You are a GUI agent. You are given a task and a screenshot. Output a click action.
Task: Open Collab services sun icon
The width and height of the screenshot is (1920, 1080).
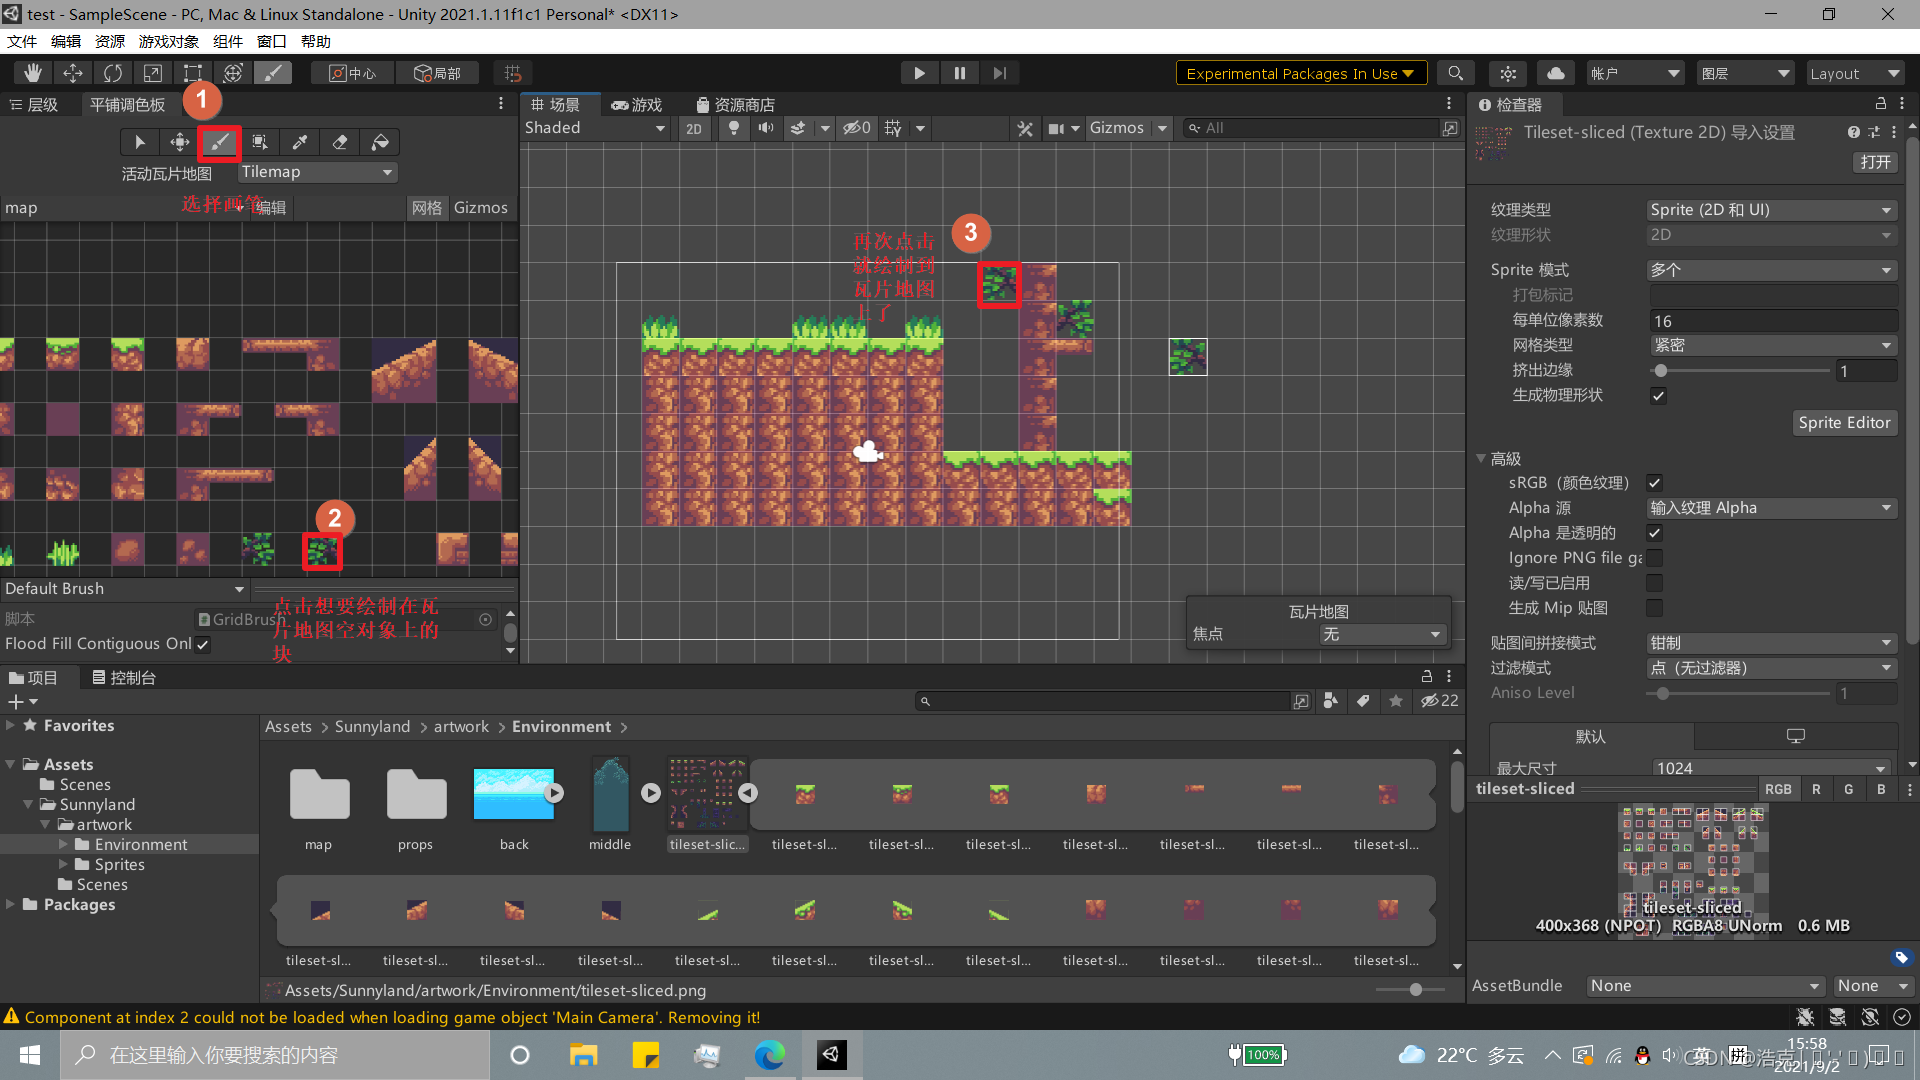coord(1508,73)
